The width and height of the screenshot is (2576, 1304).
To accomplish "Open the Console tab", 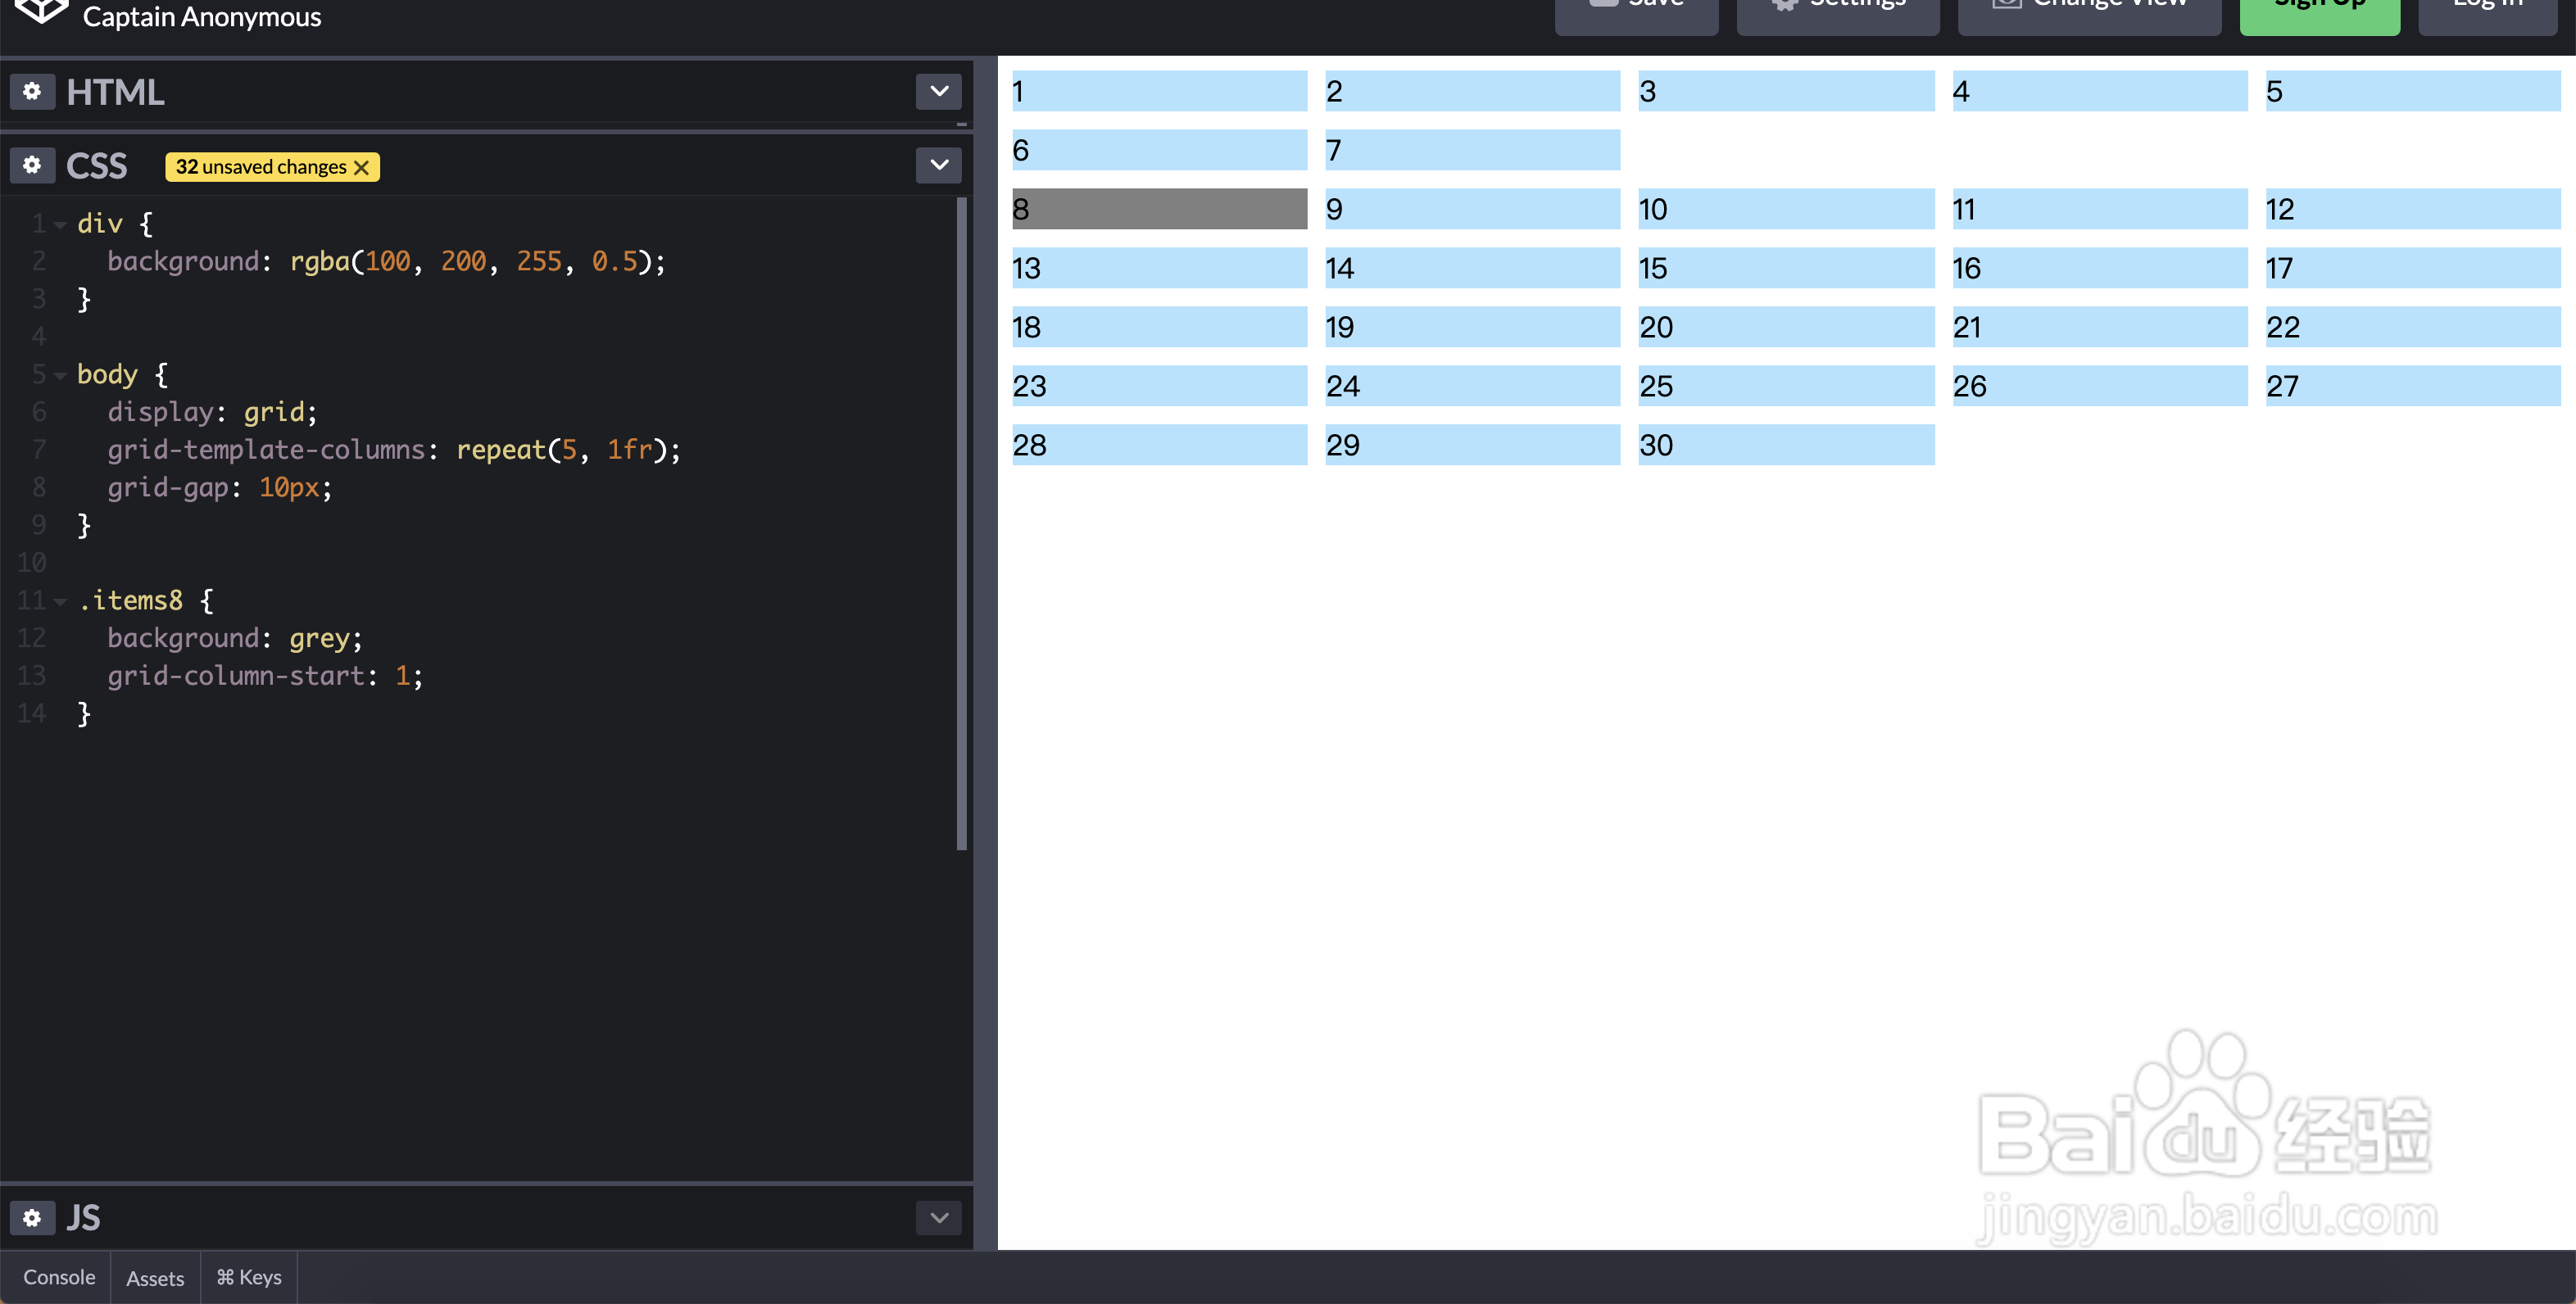I will point(59,1277).
